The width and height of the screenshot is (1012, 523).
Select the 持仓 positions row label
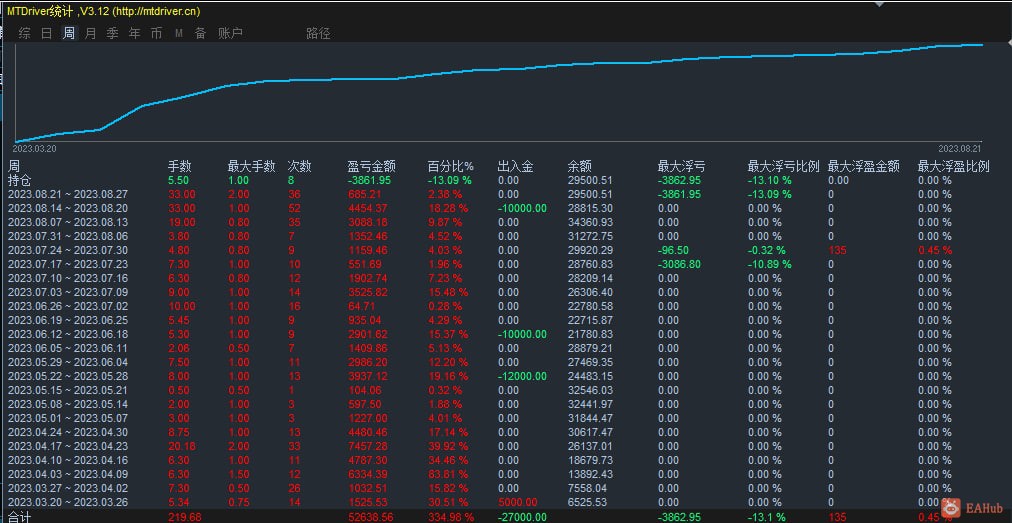click(19, 180)
